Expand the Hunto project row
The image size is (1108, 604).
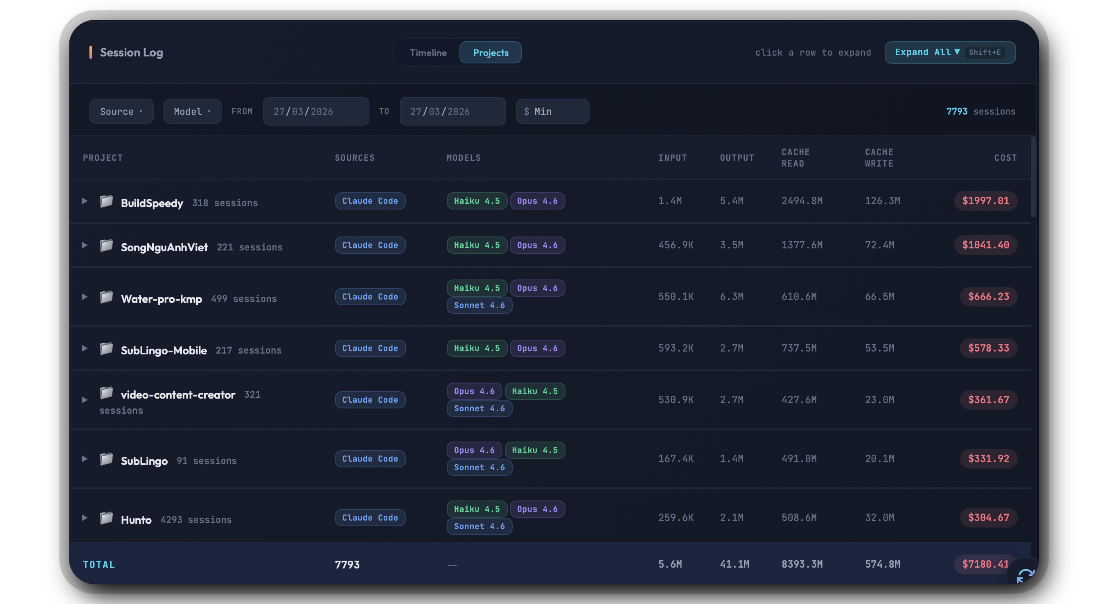[84, 518]
